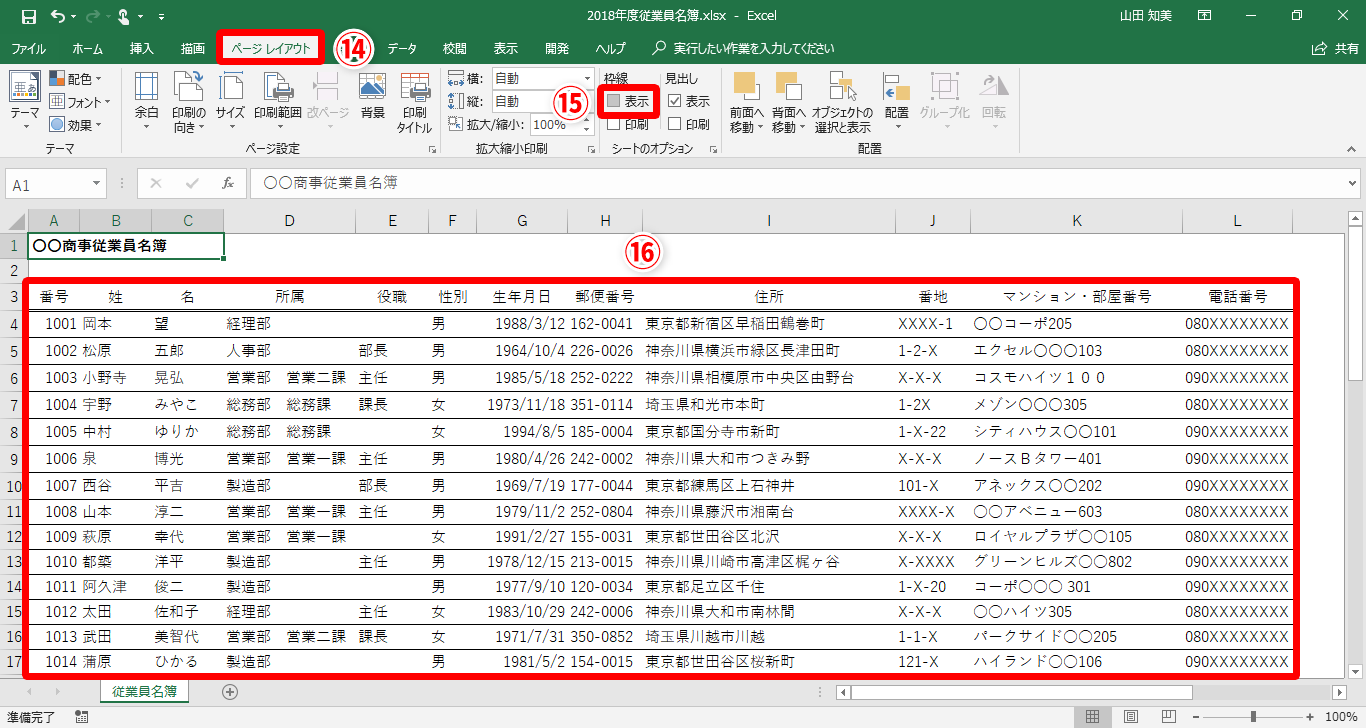This screenshot has width=1366, height=728.
Task: Click the new sheet plus icon
Action: point(230,691)
